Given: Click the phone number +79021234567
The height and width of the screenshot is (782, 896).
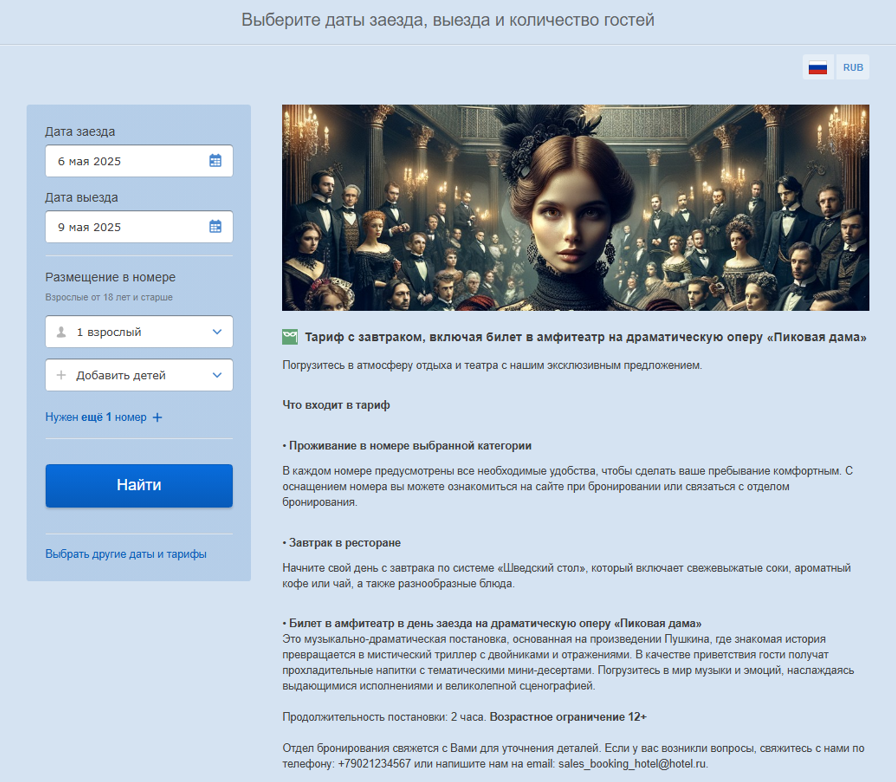Looking at the screenshot, I should [x=374, y=764].
